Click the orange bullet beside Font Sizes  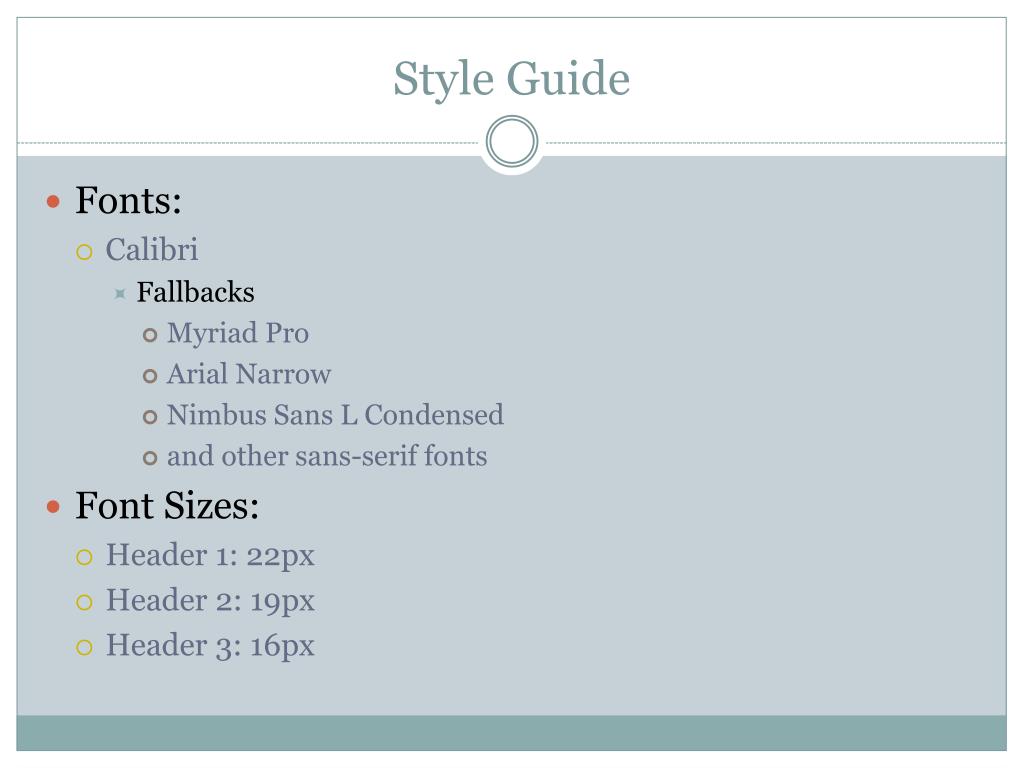click(x=54, y=507)
